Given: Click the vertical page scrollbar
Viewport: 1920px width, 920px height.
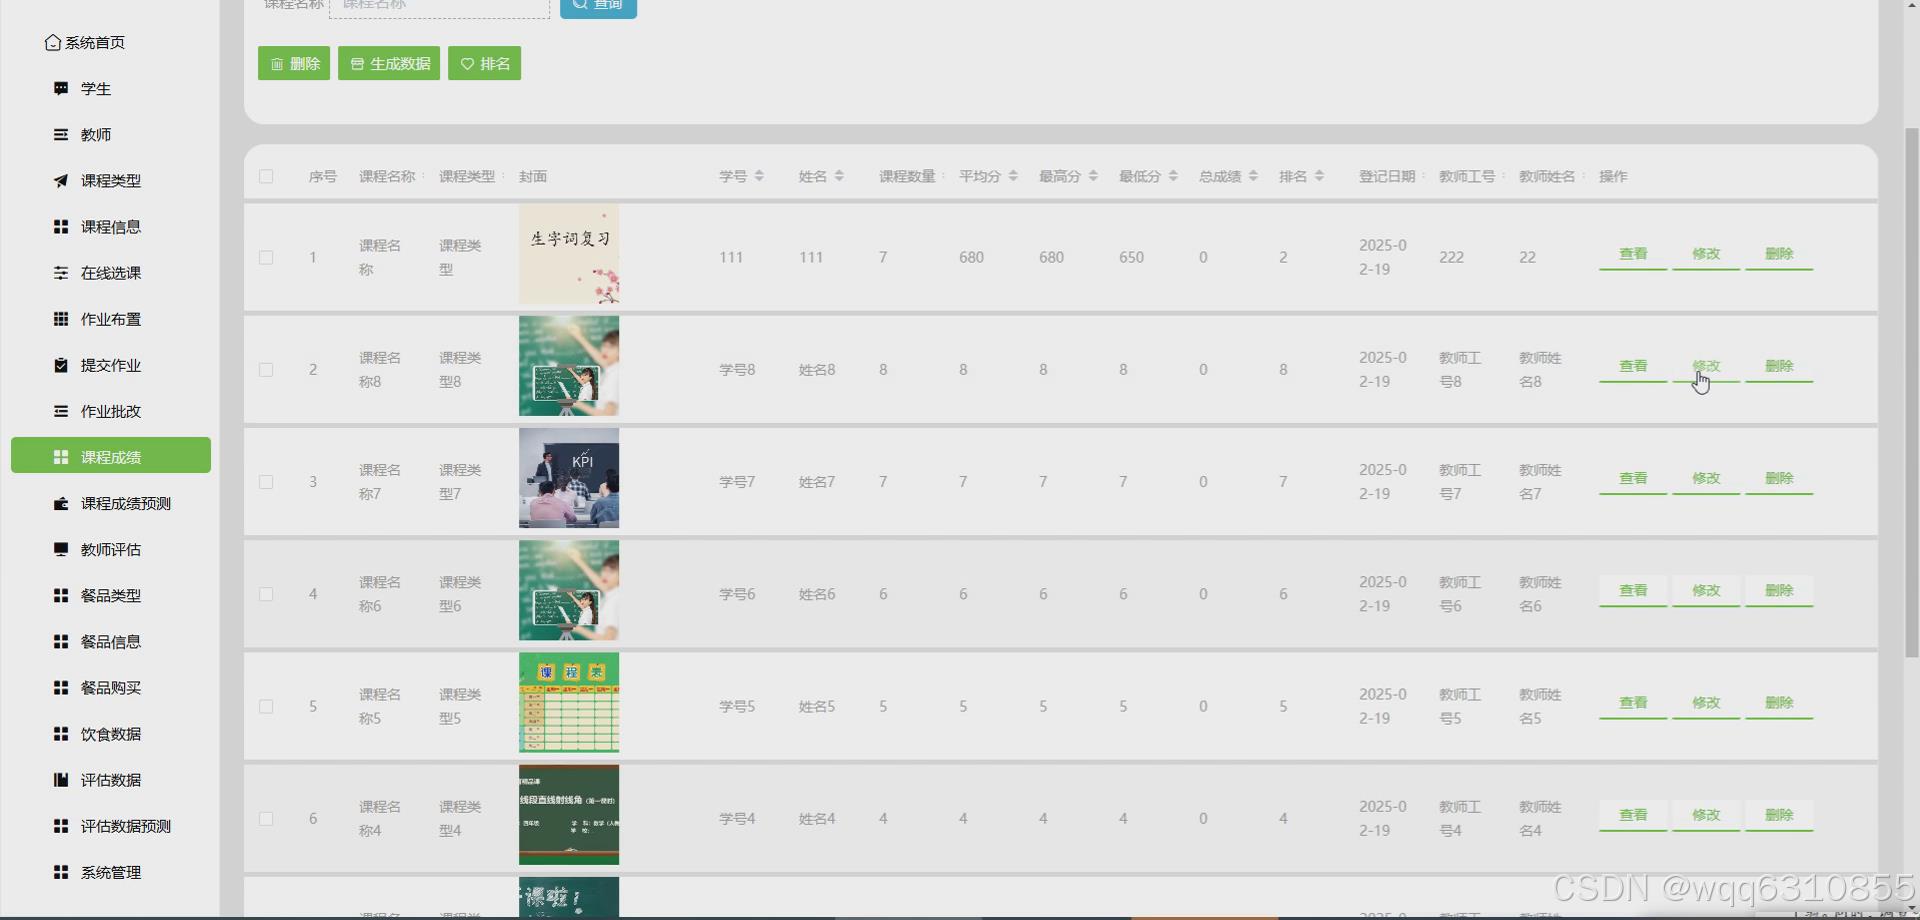Looking at the screenshot, I should (1911, 392).
